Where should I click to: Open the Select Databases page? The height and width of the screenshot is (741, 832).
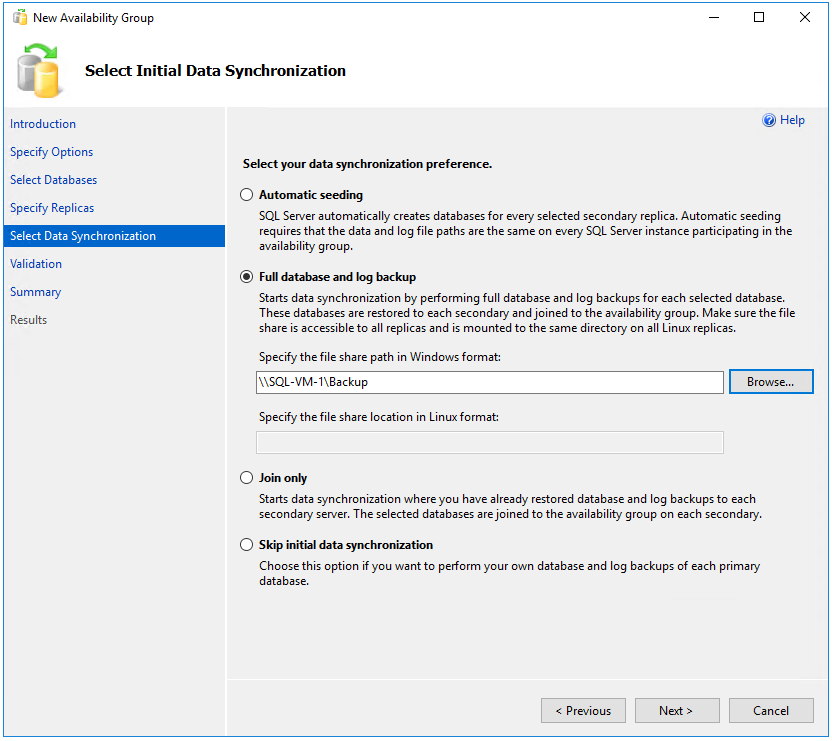pyautogui.click(x=53, y=179)
